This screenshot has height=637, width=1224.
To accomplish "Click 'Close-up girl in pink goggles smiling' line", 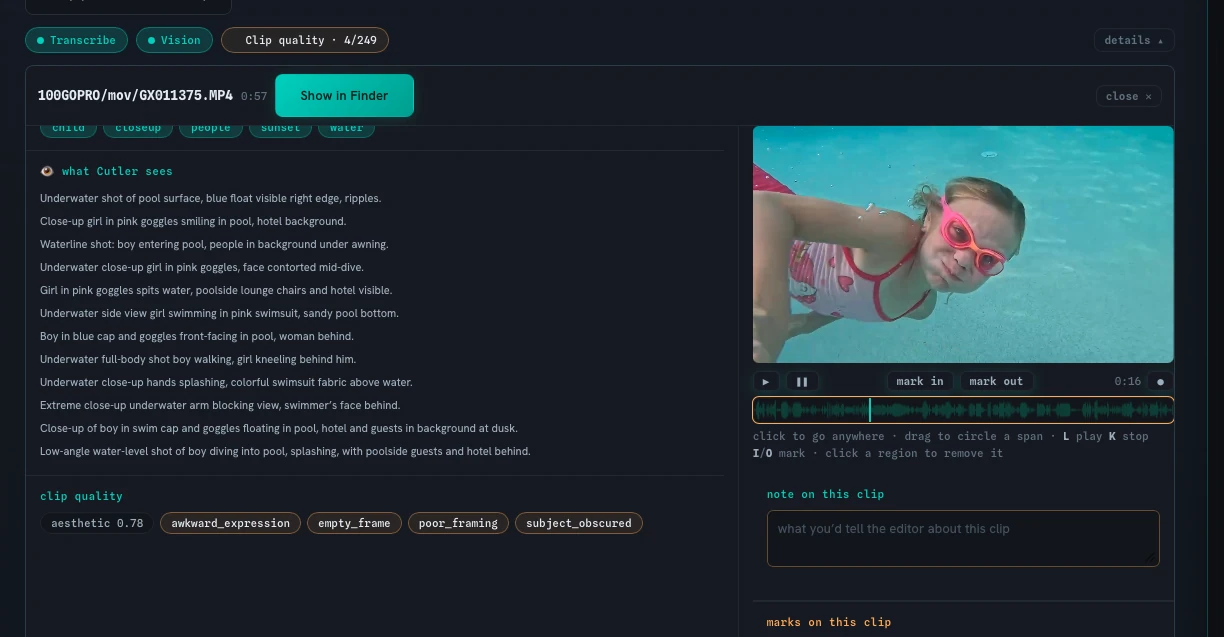I will [x=193, y=221].
